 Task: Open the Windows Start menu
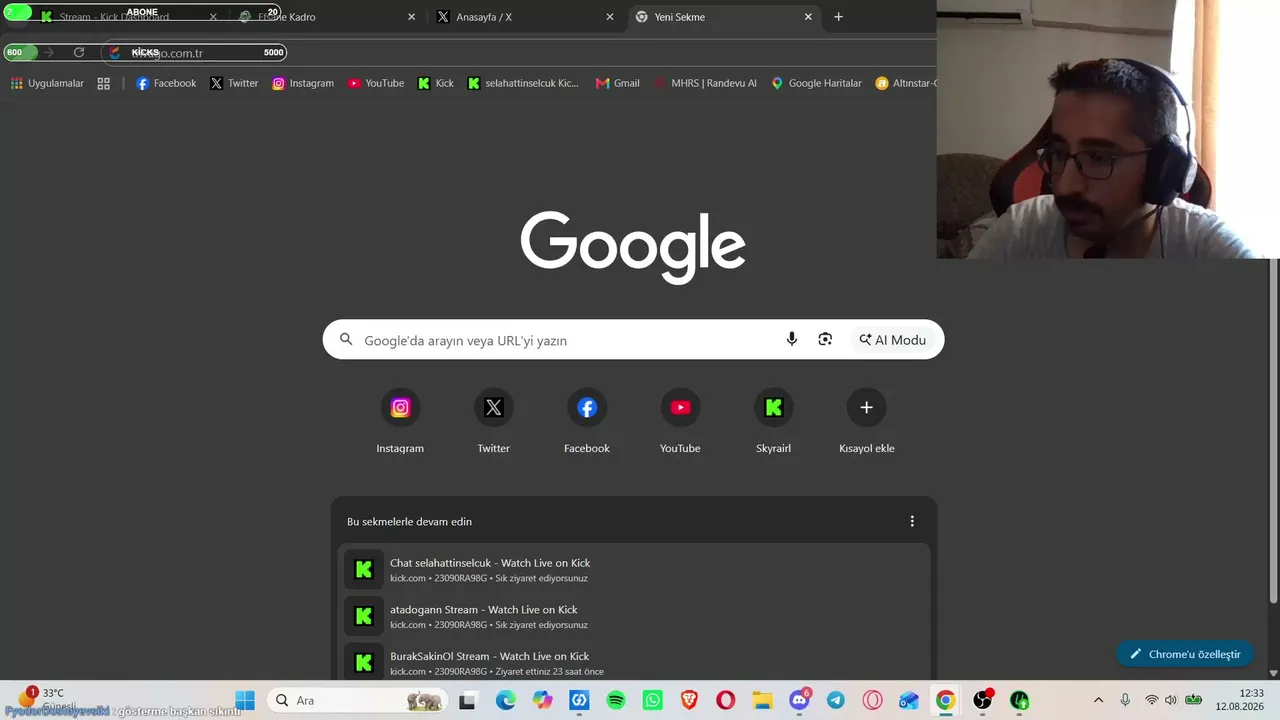[245, 700]
